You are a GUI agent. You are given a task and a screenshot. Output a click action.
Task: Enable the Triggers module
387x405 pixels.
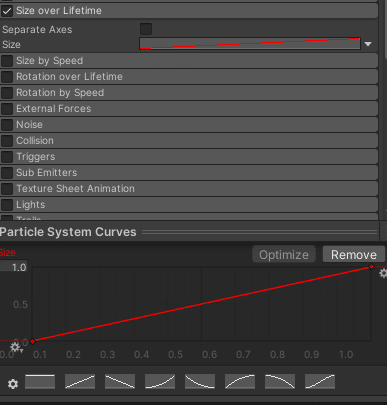click(x=7, y=157)
